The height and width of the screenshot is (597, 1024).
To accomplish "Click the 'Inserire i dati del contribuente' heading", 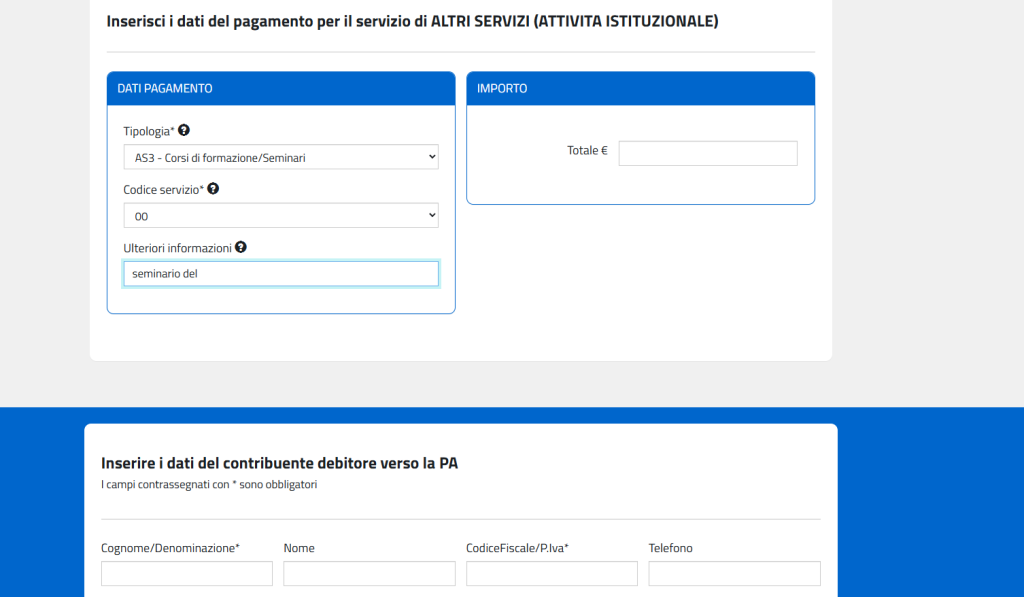I will pos(279,463).
